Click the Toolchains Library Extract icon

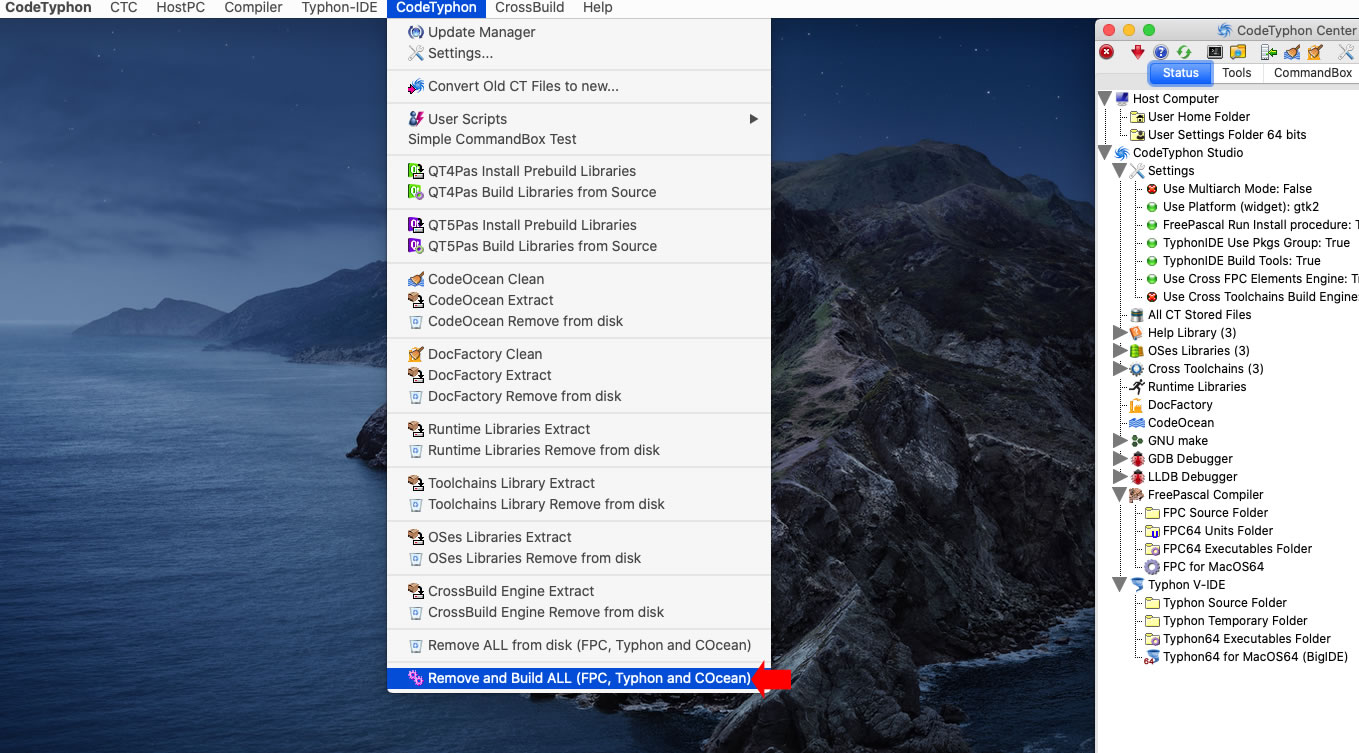(416, 483)
